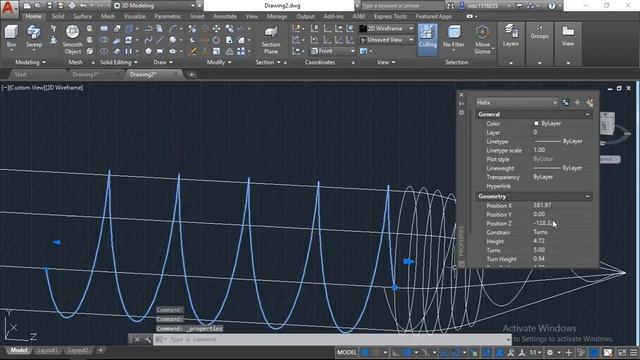Click the Select Objects icon in Properties

click(x=577, y=103)
